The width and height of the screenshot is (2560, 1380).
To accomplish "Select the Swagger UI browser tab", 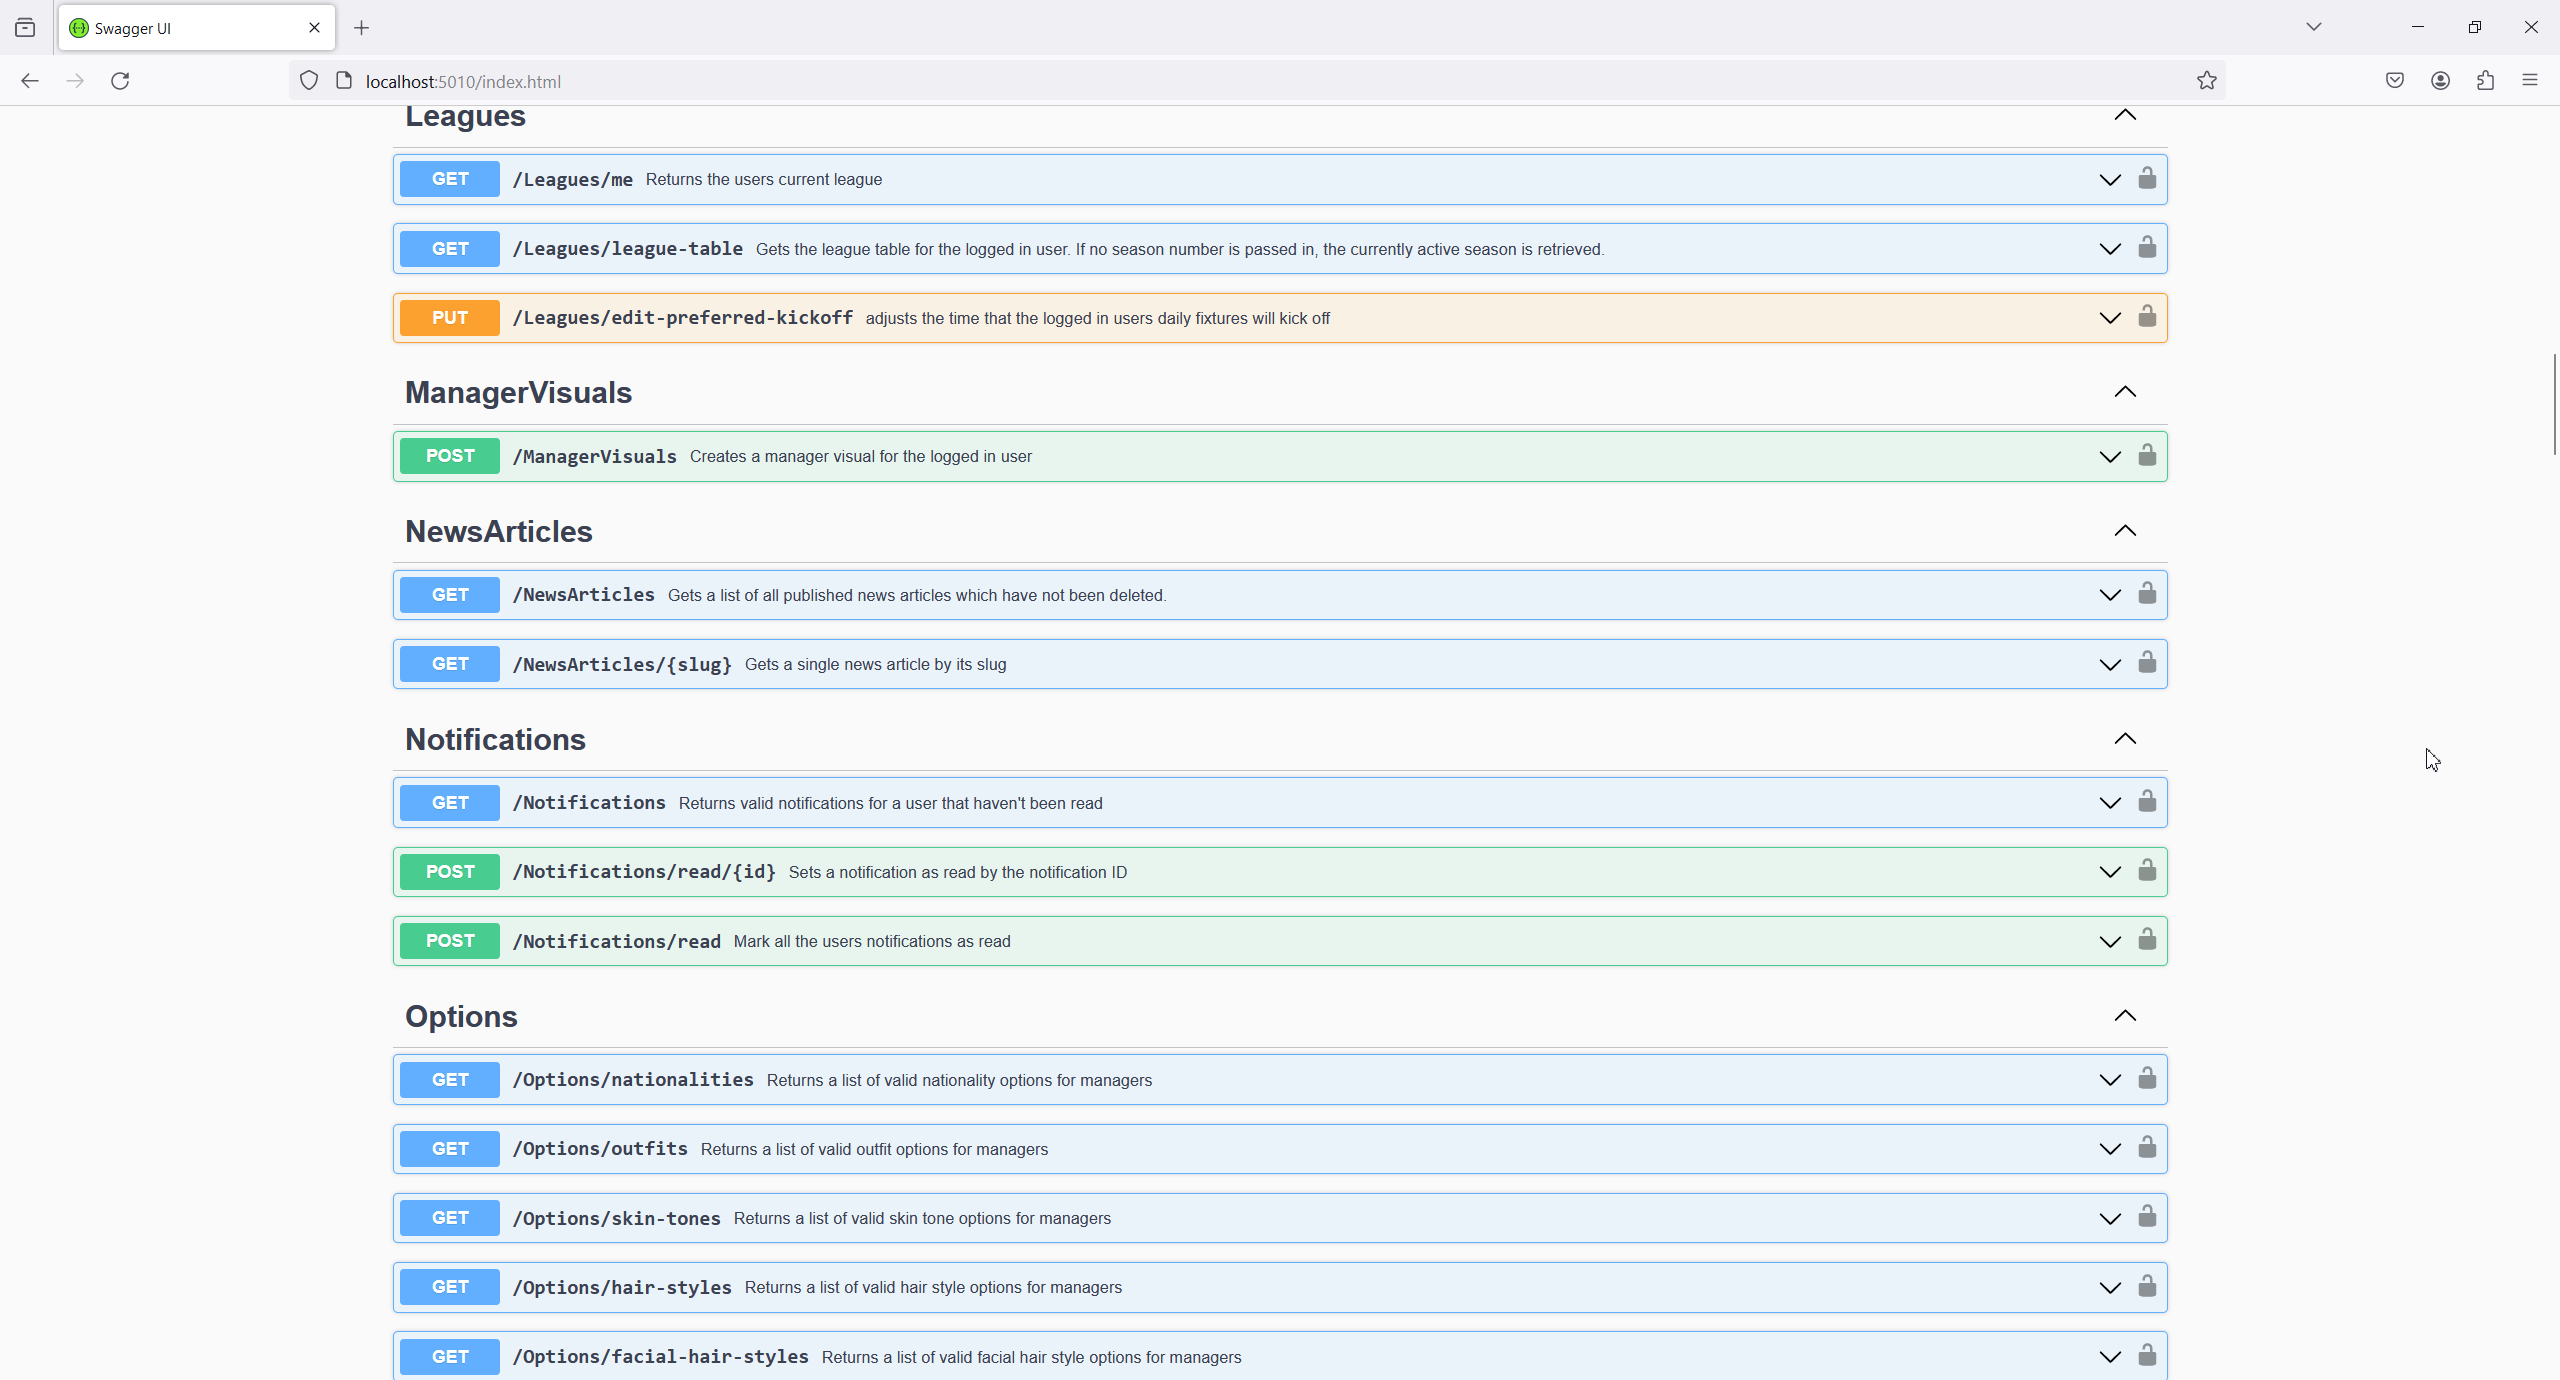I will click(x=185, y=28).
